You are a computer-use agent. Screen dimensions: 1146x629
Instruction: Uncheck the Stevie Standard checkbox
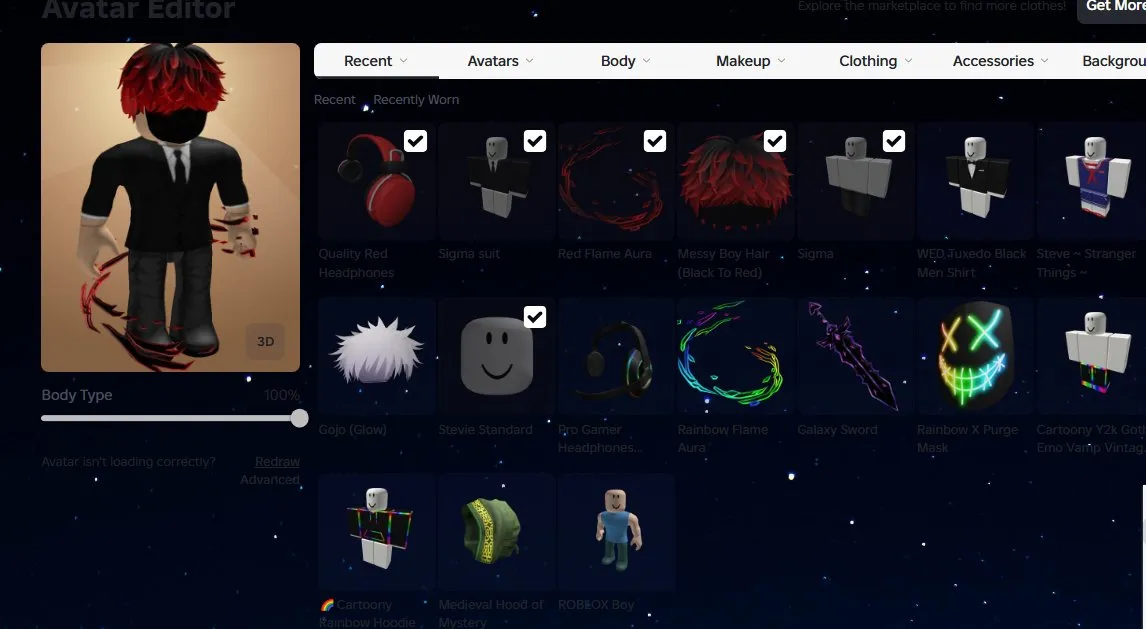tap(535, 316)
